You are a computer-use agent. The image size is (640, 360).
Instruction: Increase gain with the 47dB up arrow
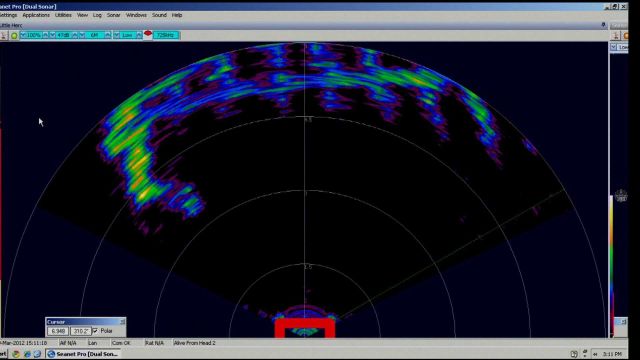click(x=75, y=36)
